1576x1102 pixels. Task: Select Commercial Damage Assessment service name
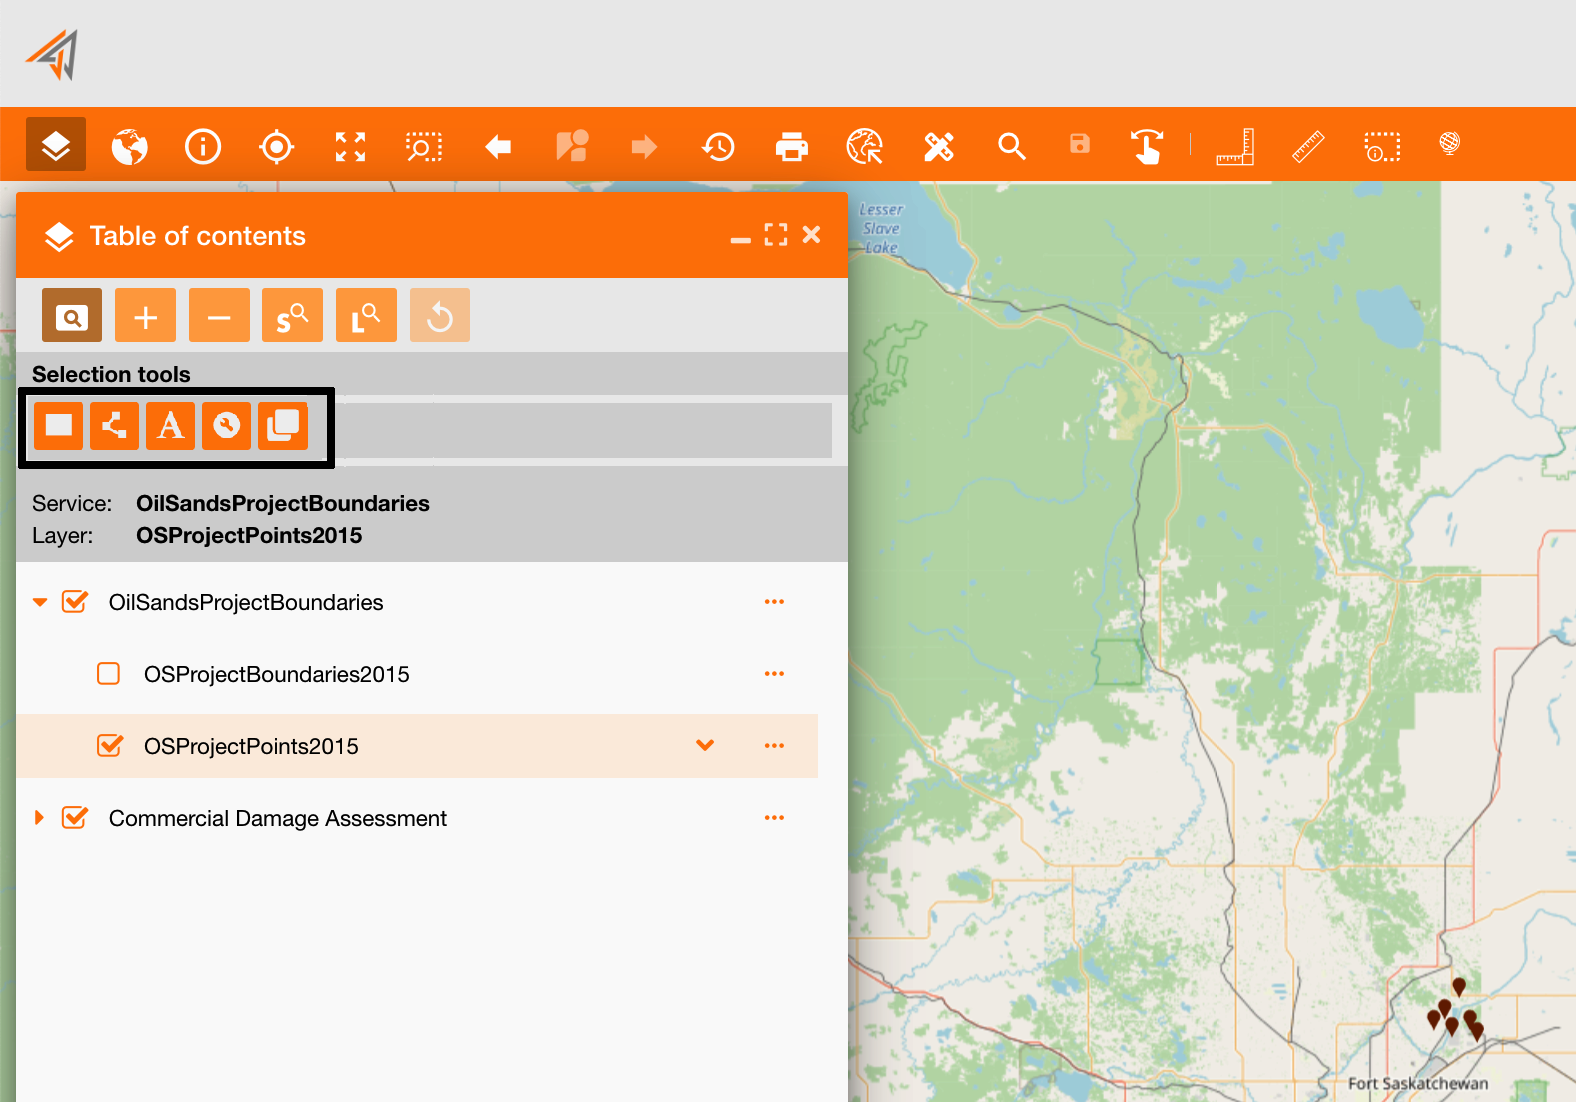coord(278,818)
